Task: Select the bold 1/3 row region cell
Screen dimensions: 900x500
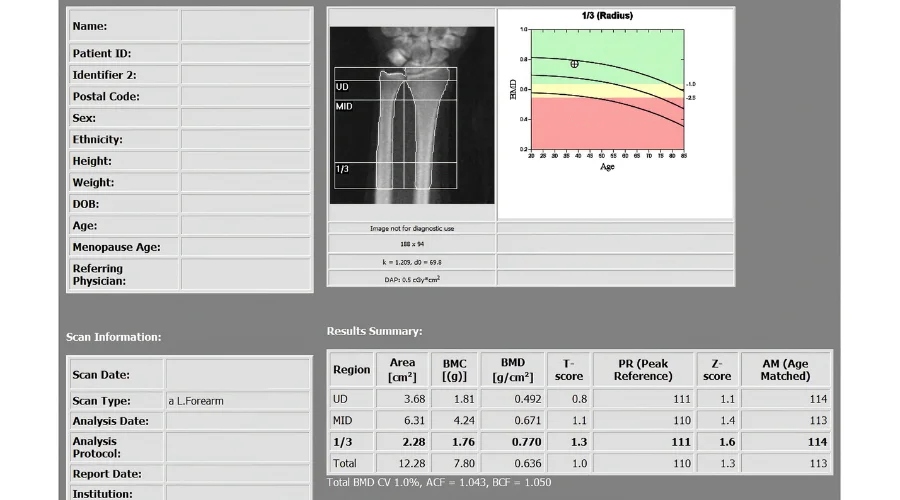Action: click(x=351, y=442)
